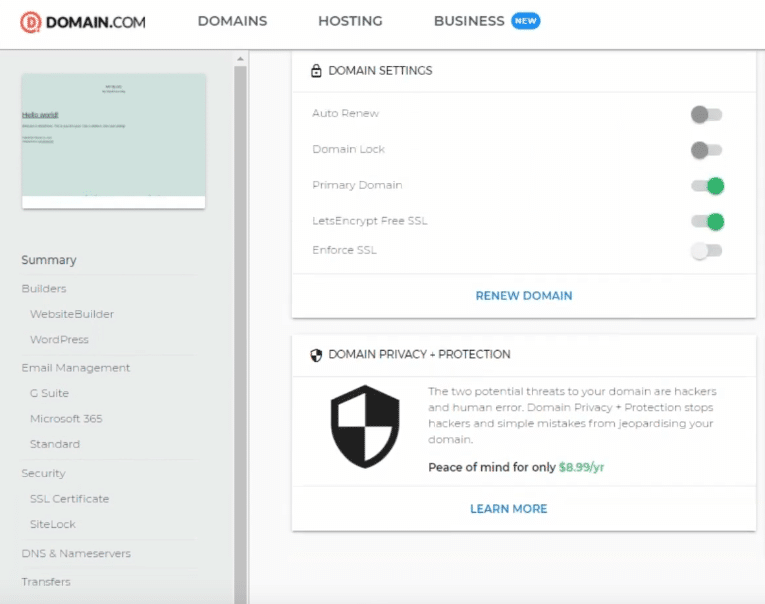The height and width of the screenshot is (604, 765).
Task: Select Standard email option
Action: click(x=55, y=444)
